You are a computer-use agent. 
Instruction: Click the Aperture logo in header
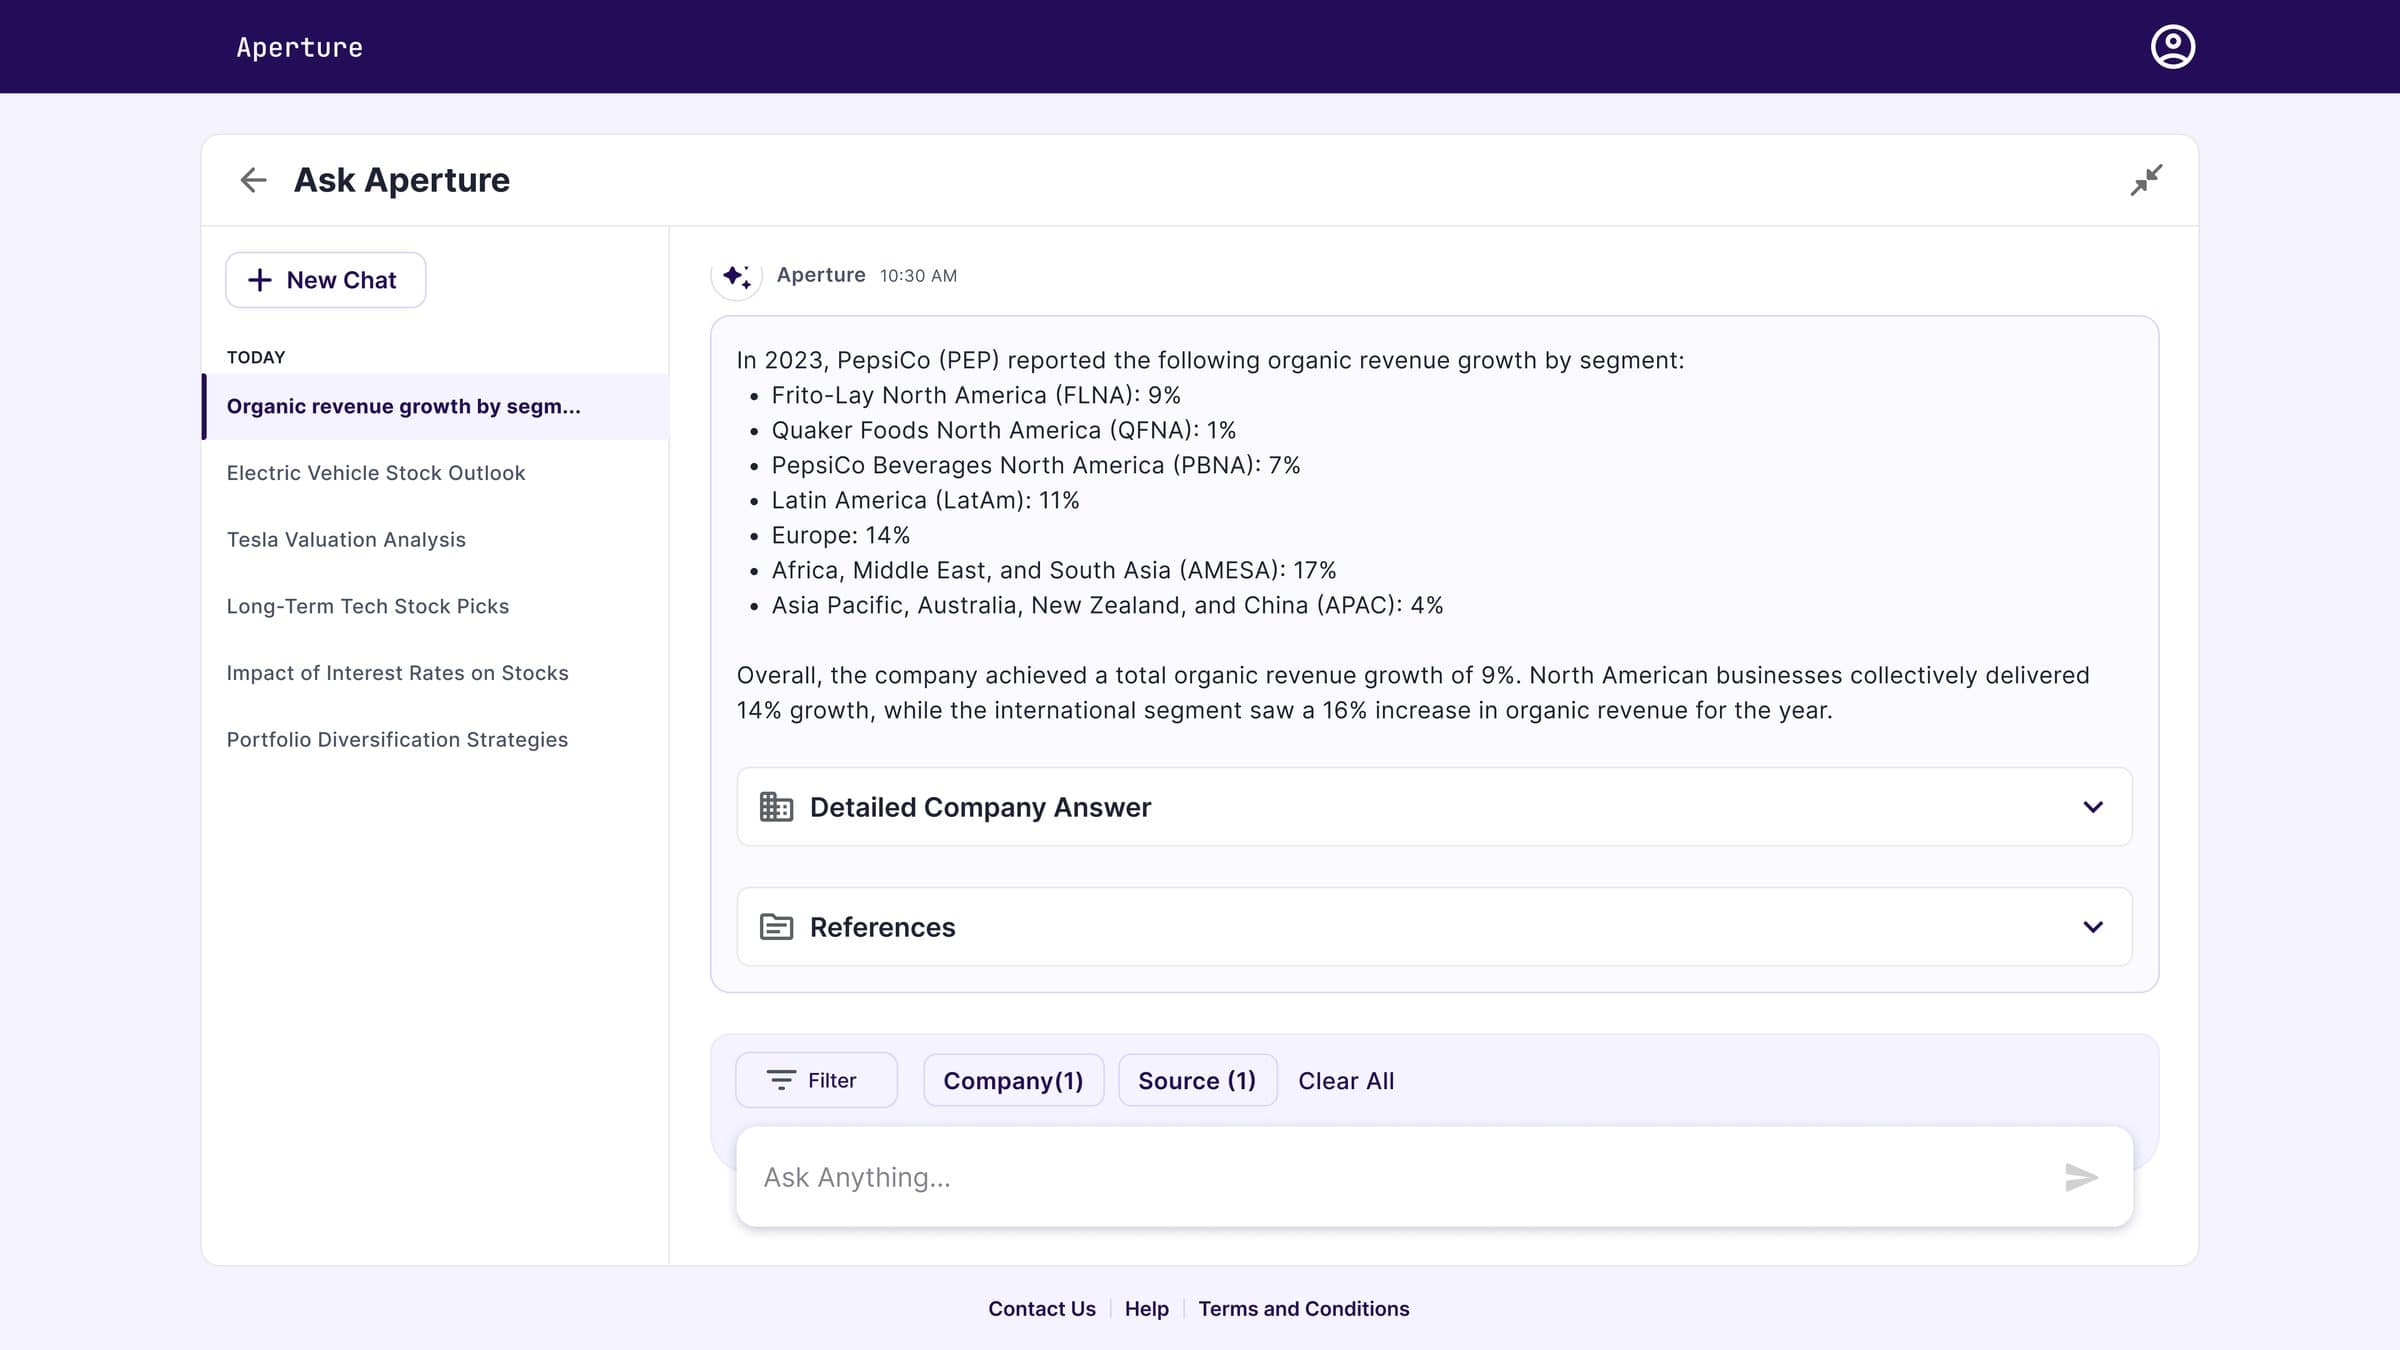[x=299, y=47]
